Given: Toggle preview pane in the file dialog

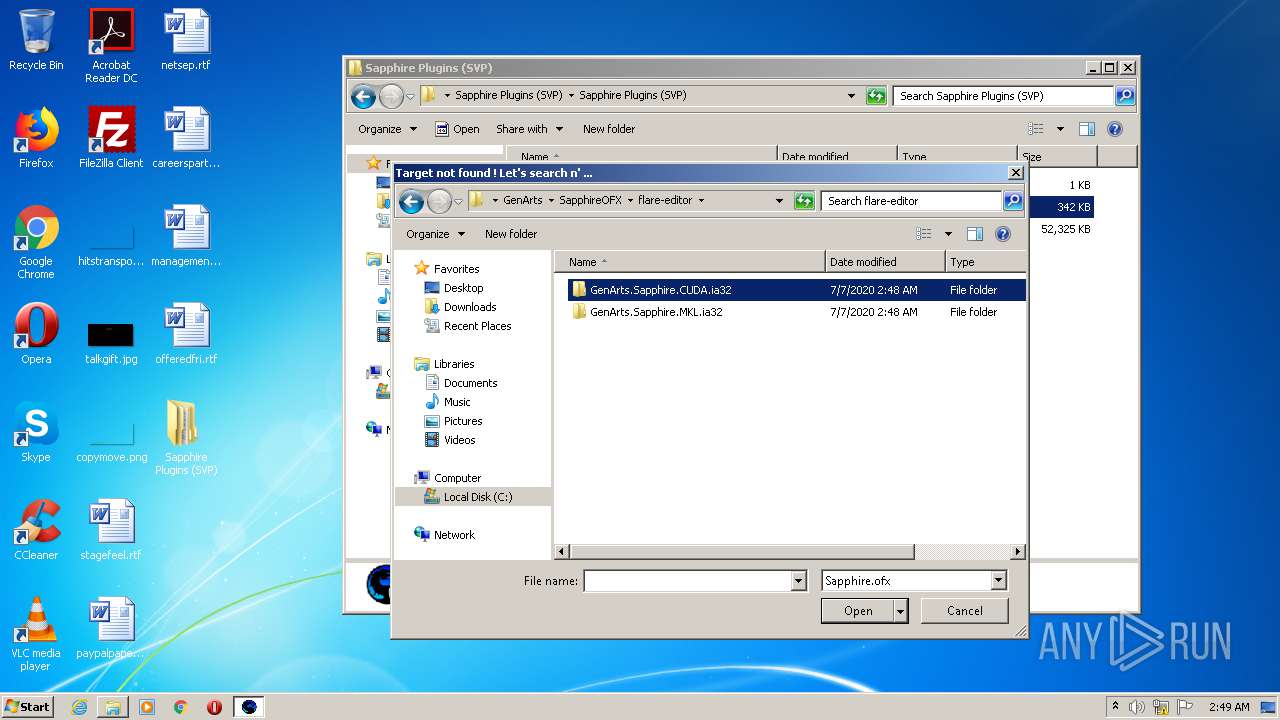Looking at the screenshot, I should pos(975,234).
